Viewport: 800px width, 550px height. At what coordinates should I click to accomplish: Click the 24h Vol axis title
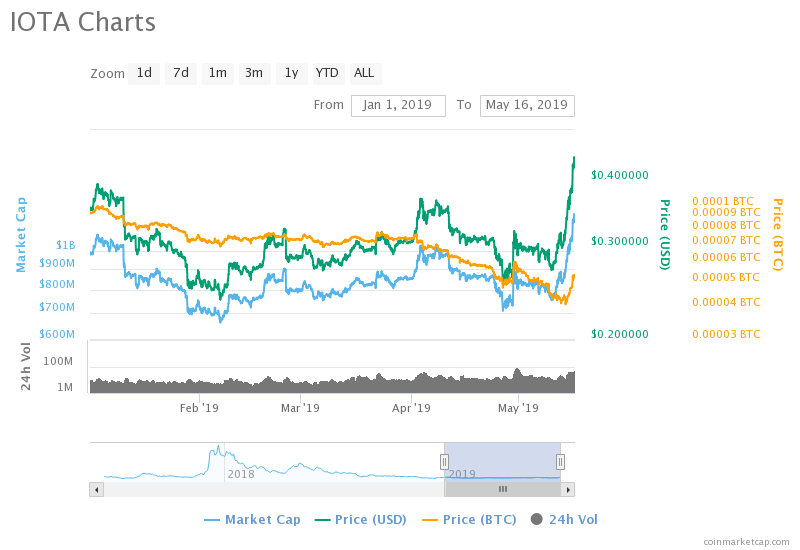26,367
